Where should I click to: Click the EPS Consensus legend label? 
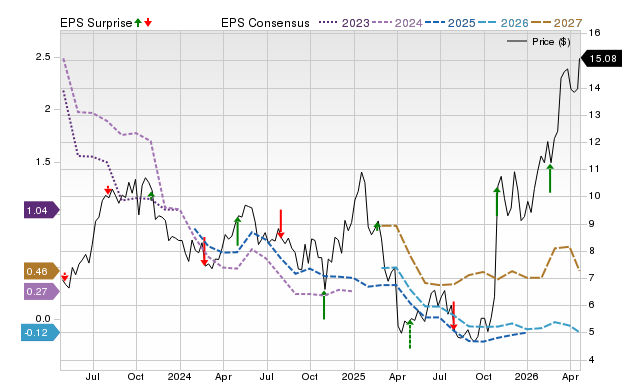(265, 23)
